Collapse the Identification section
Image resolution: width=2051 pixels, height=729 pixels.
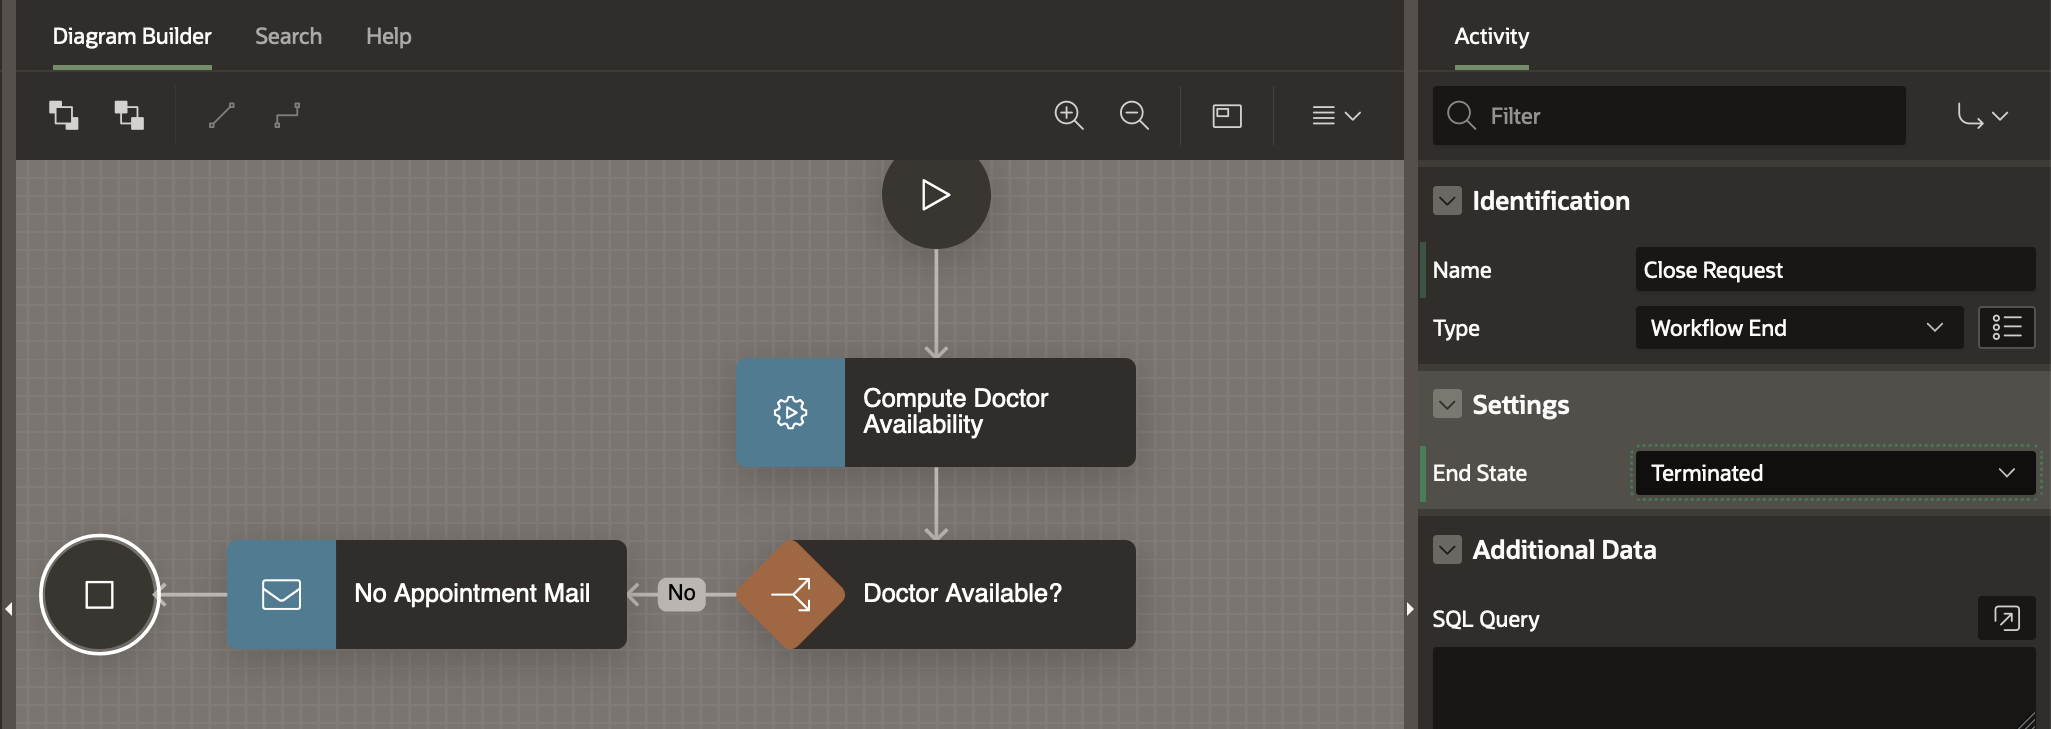click(x=1447, y=201)
